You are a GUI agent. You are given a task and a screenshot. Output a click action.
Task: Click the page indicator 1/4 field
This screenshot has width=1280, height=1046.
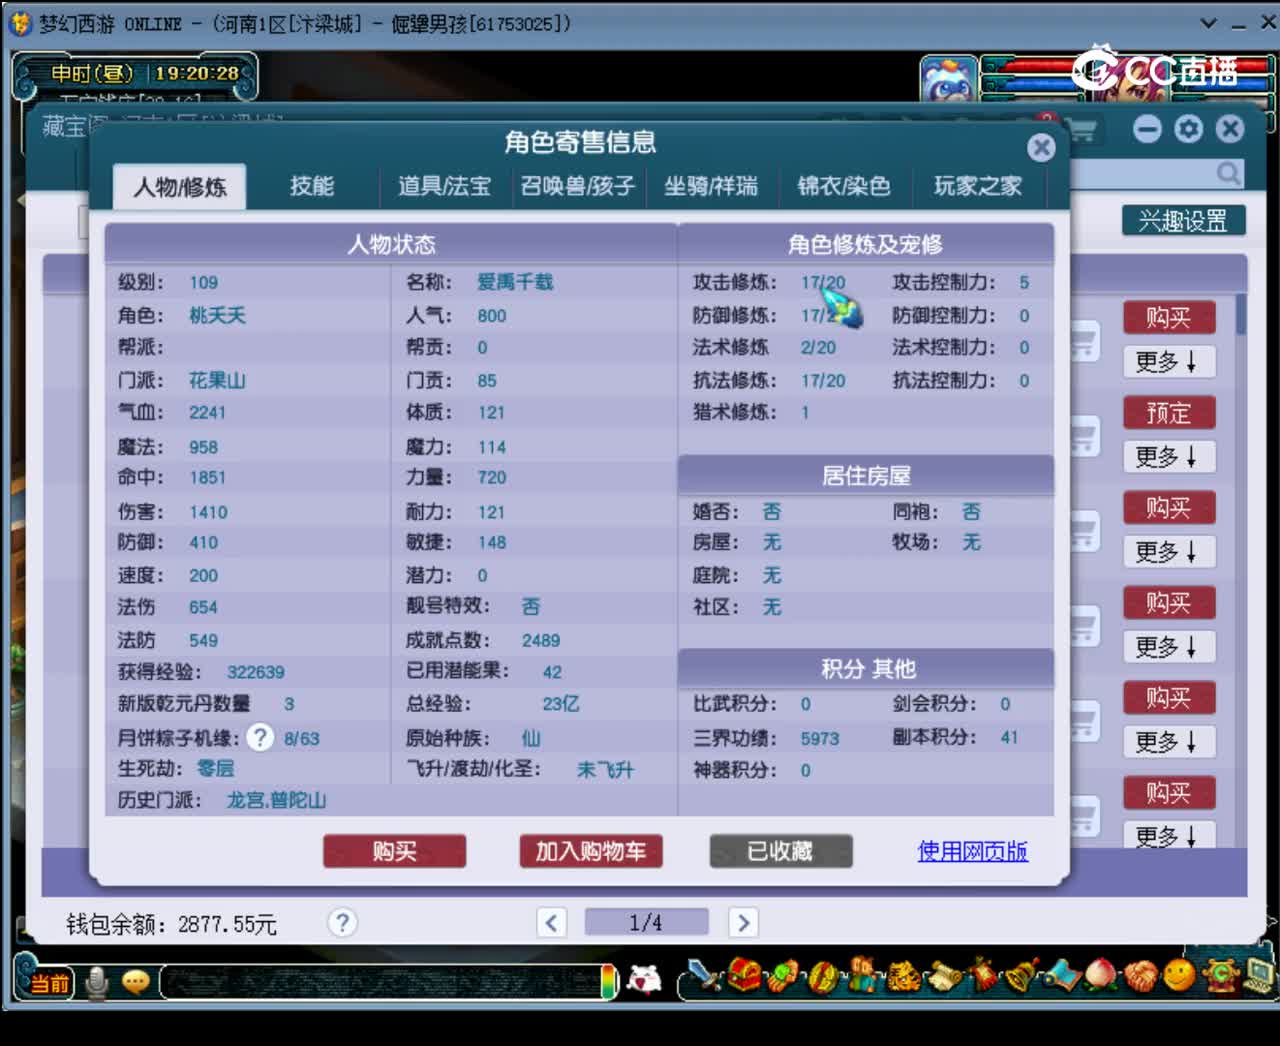(x=646, y=922)
